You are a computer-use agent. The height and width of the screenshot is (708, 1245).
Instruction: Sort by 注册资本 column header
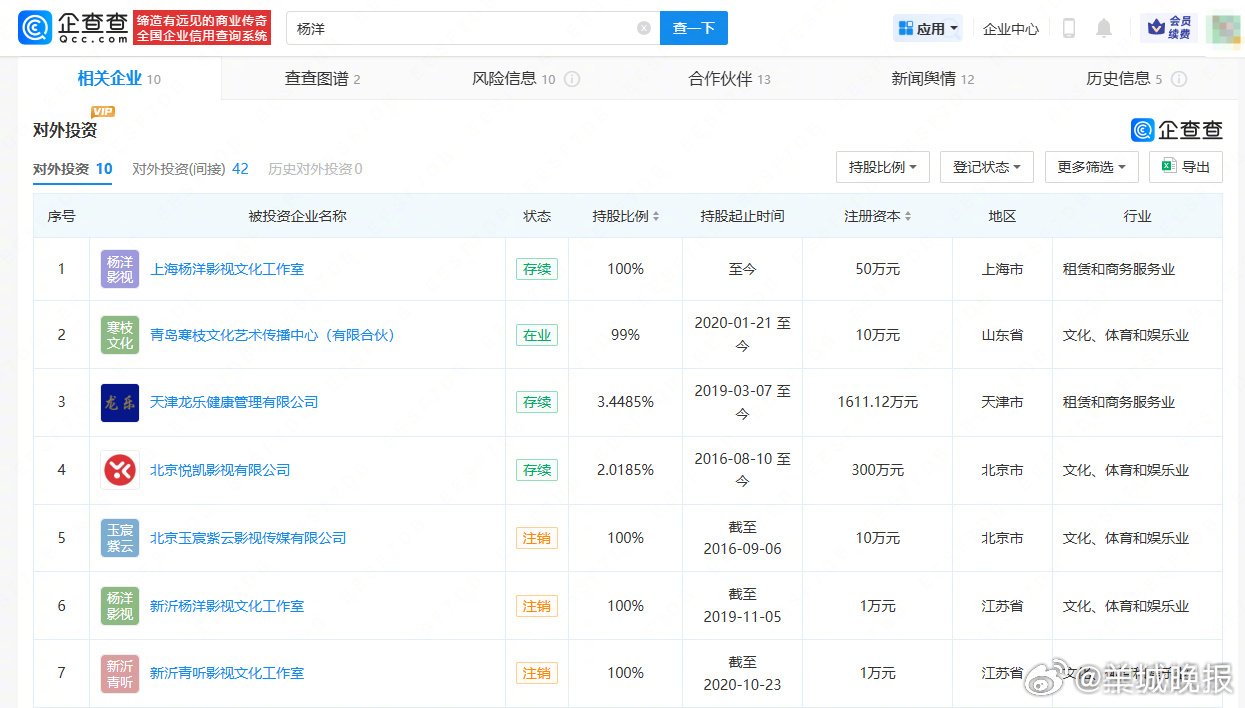pyautogui.click(x=877, y=216)
